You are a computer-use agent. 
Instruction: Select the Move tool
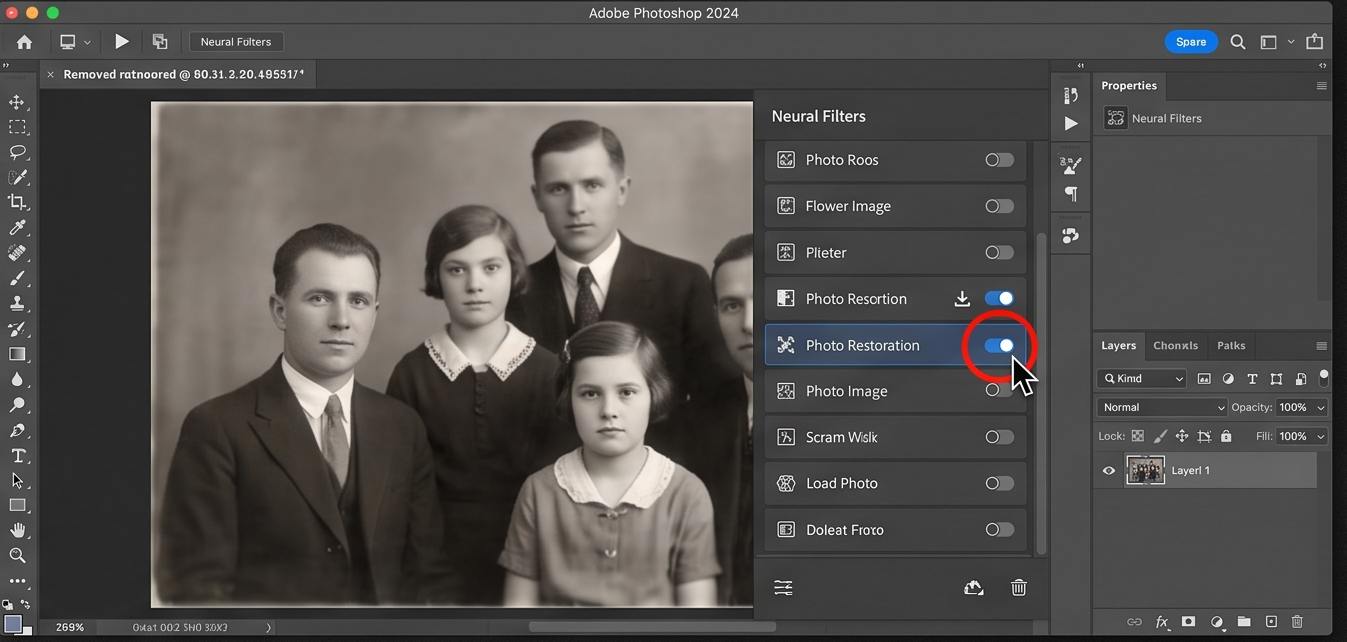point(17,102)
